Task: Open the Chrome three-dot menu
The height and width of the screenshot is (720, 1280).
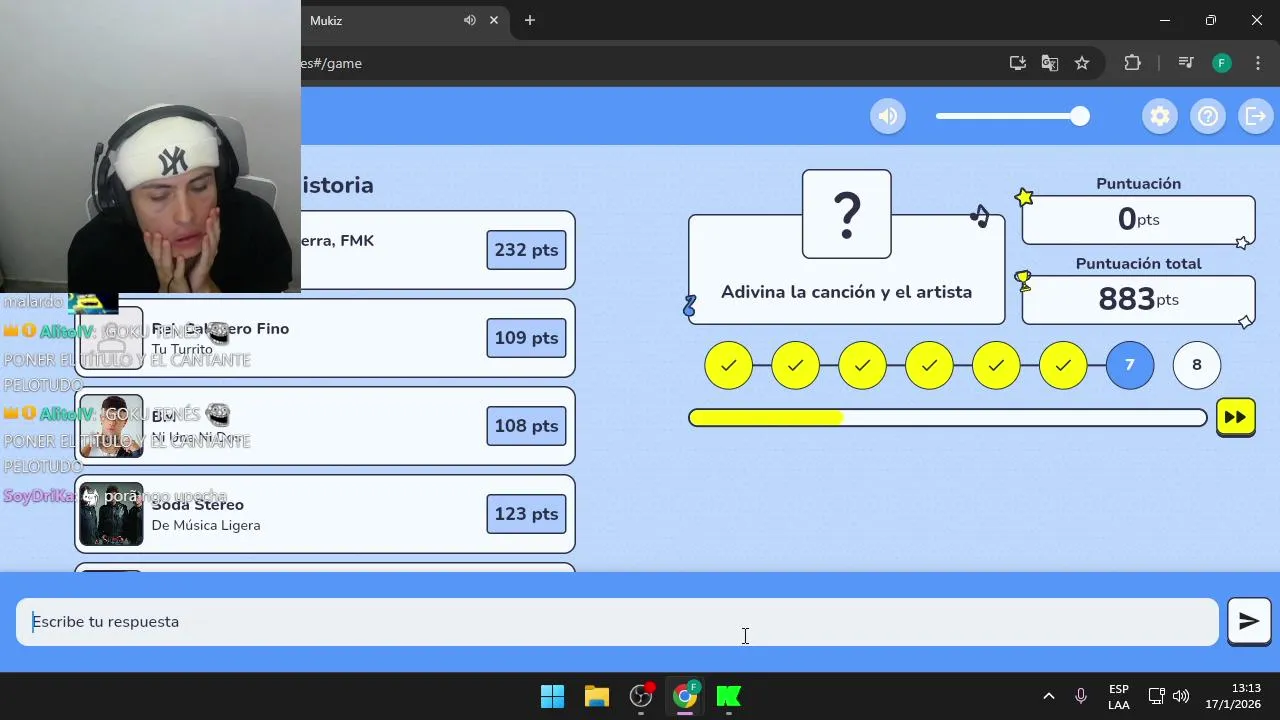Action: tap(1258, 63)
